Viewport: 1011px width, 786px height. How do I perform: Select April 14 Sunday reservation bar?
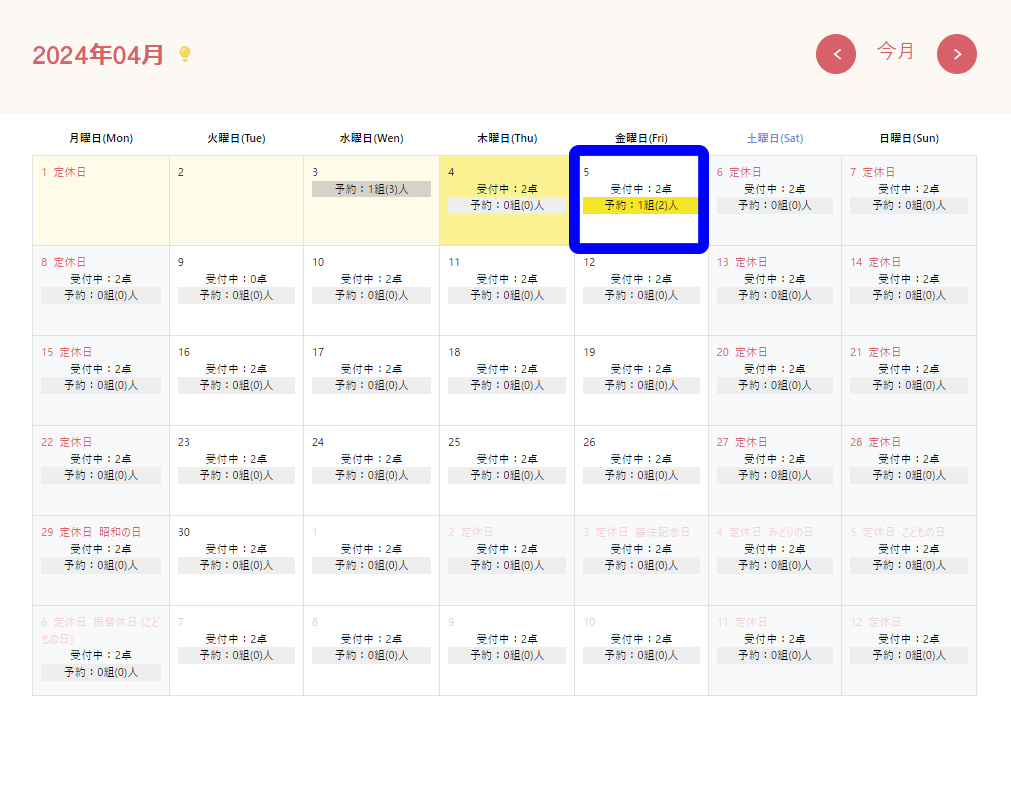(x=908, y=295)
